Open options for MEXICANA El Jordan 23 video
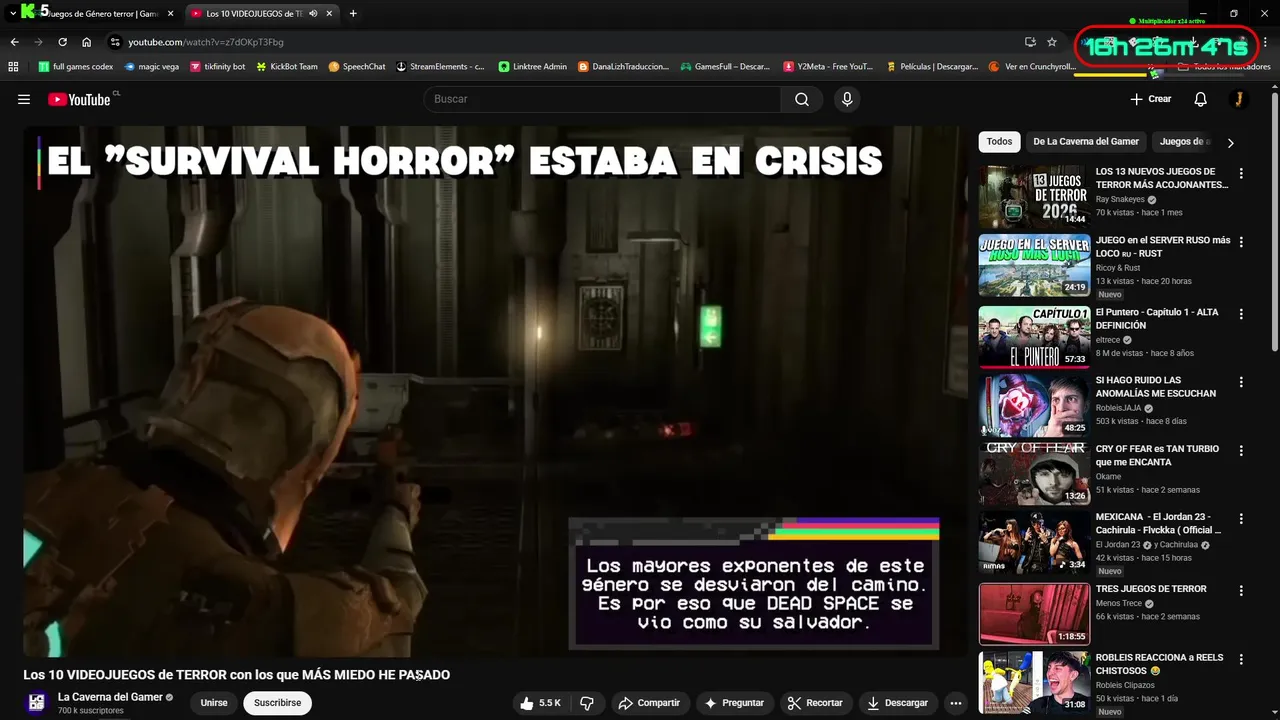The width and height of the screenshot is (1280, 720). point(1241,519)
